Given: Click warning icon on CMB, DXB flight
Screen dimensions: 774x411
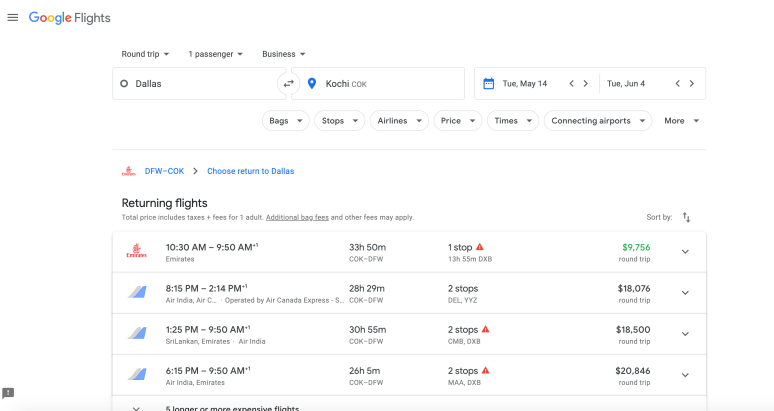Looking at the screenshot, I should (x=486, y=329).
